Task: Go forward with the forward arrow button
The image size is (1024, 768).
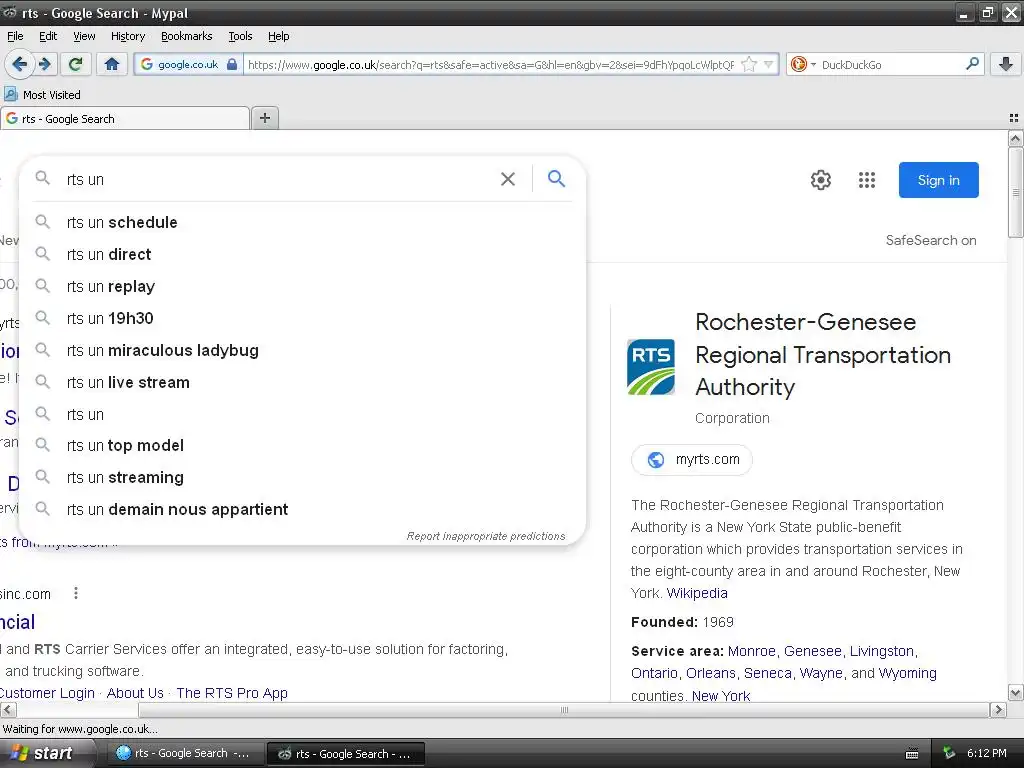Action: (44, 64)
